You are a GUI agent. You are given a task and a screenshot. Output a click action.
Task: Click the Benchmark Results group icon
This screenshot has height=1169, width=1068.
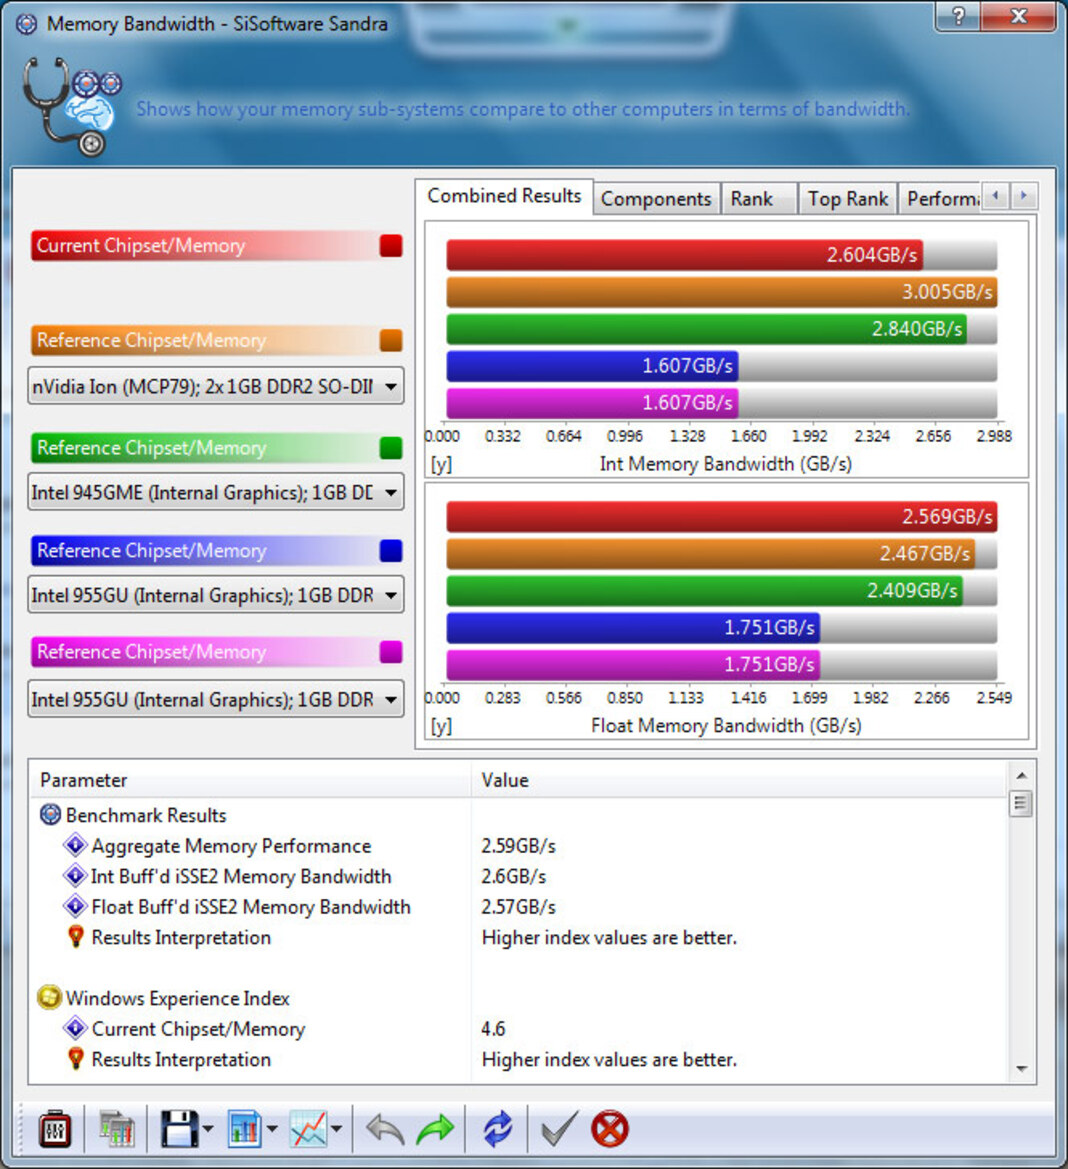50,815
